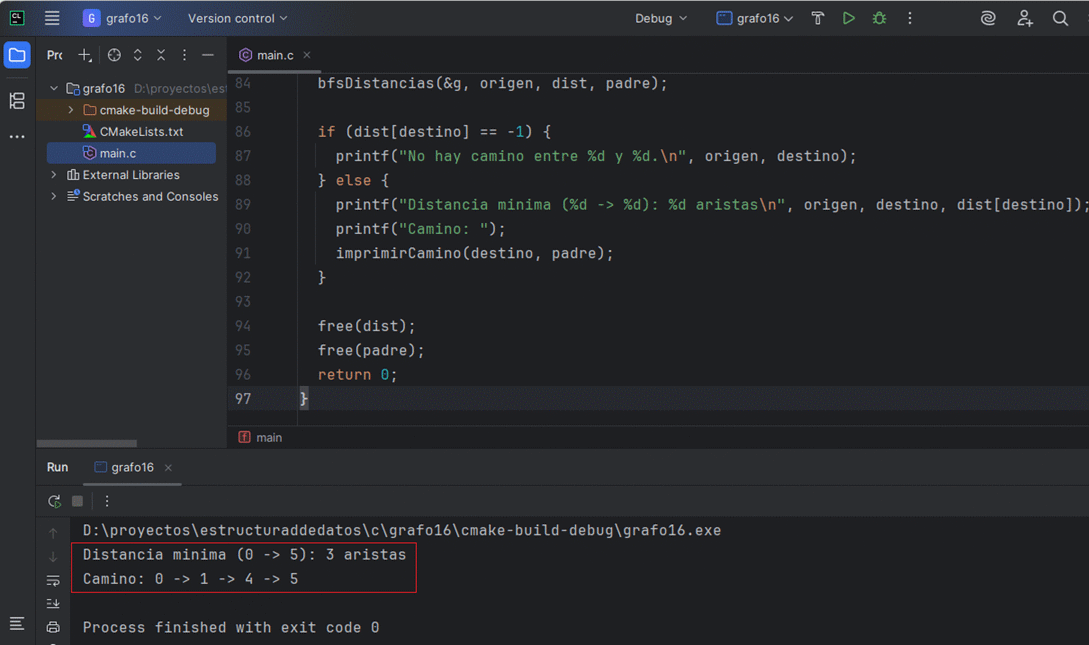Open the main hamburger menu

[x=52, y=18]
